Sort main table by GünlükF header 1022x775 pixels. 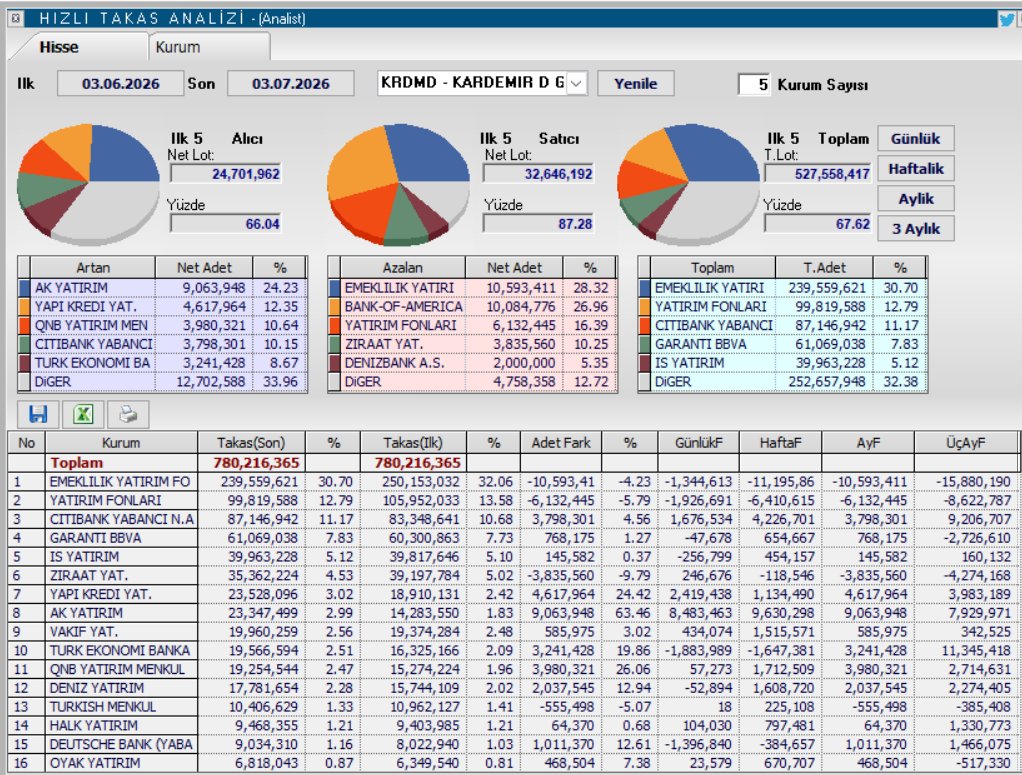[698, 443]
